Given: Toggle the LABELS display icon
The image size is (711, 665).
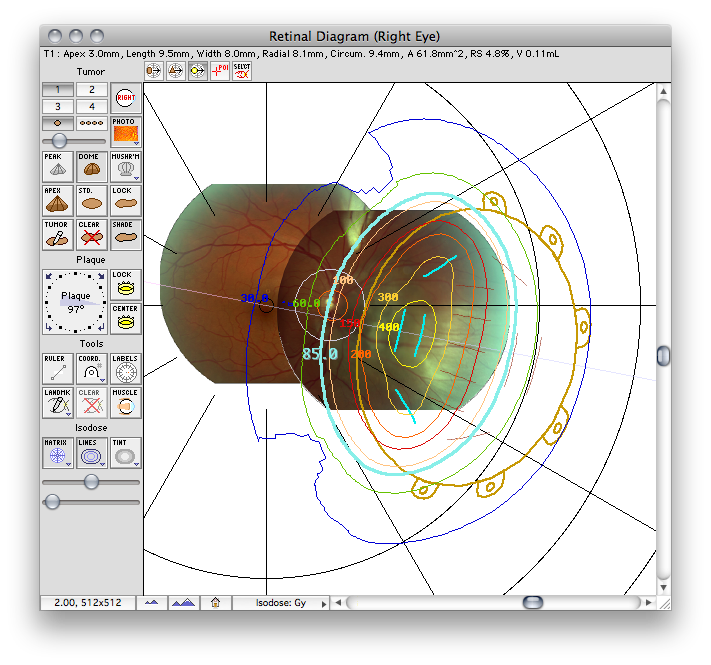Looking at the screenshot, I should (x=126, y=369).
